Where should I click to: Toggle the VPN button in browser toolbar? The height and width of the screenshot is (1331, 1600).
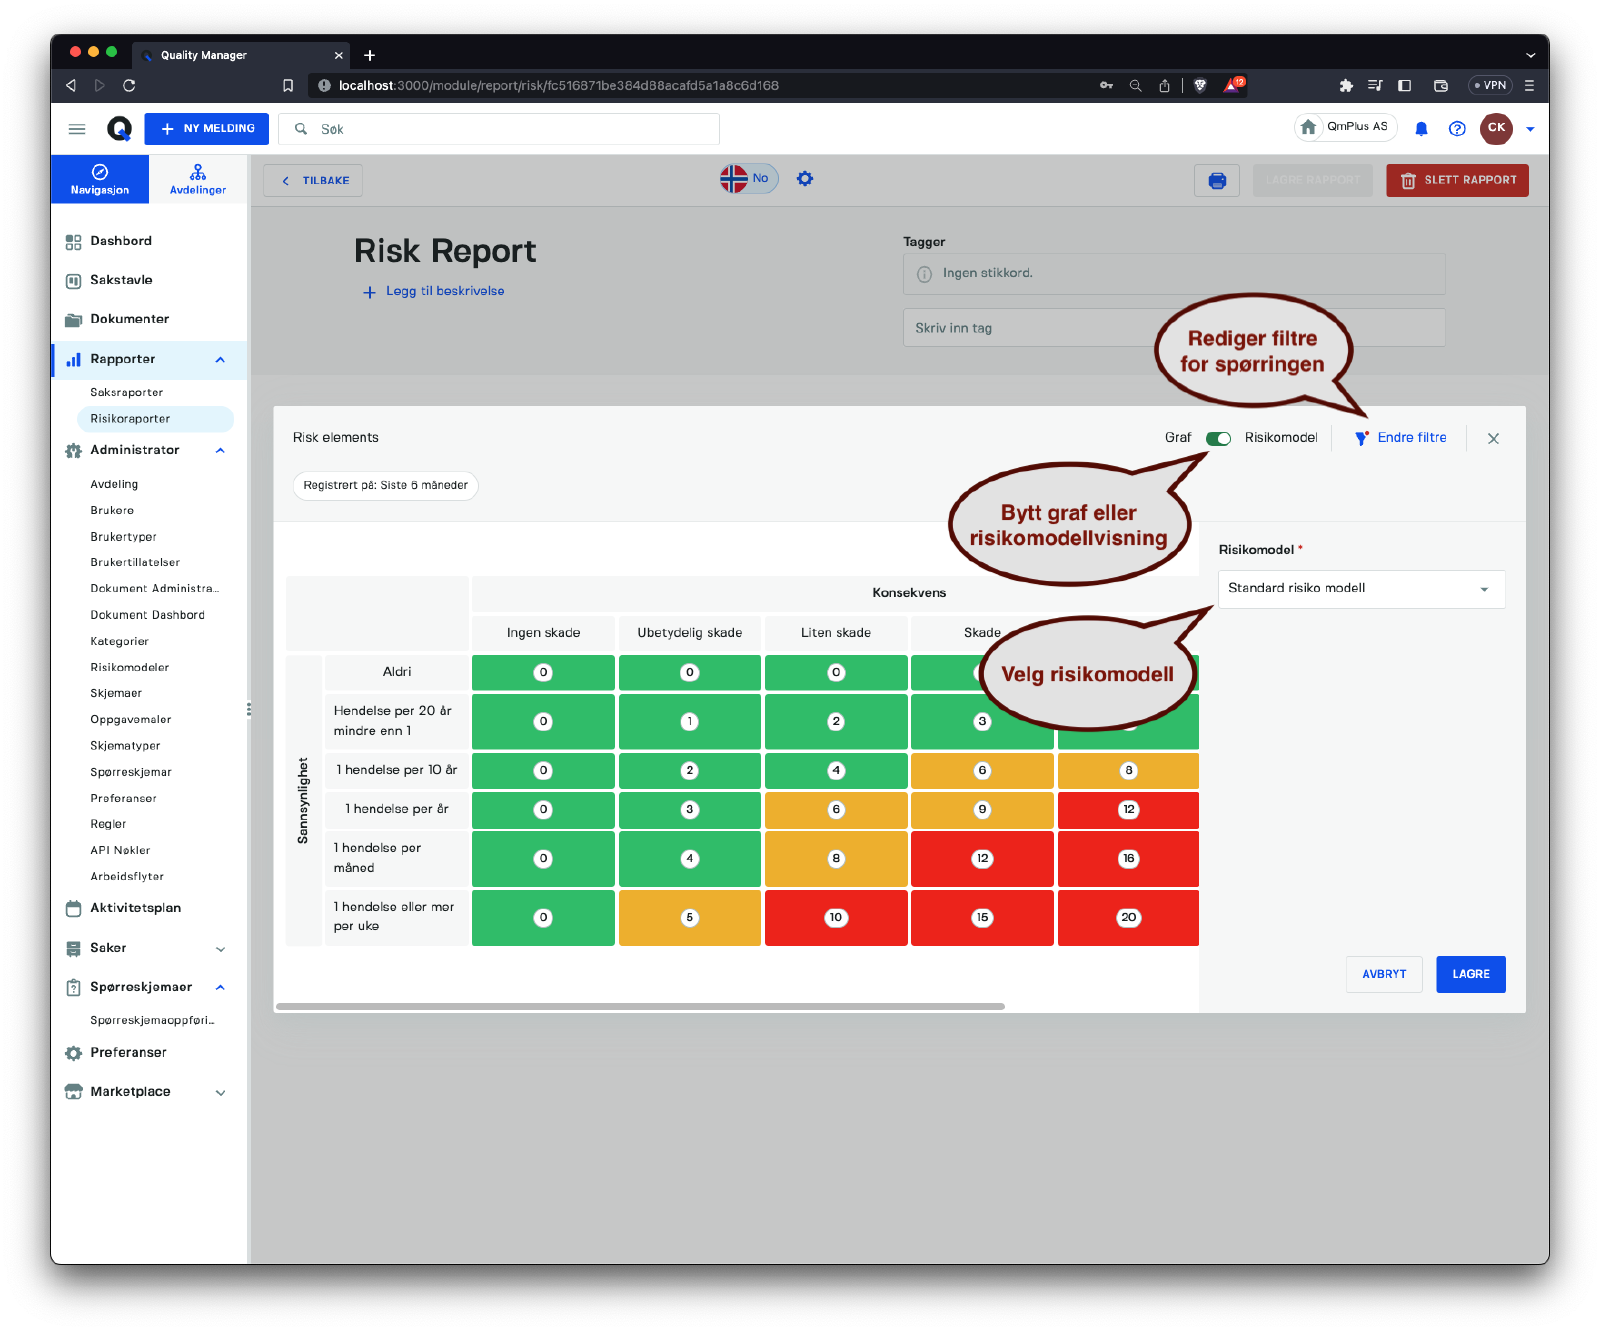click(x=1490, y=86)
